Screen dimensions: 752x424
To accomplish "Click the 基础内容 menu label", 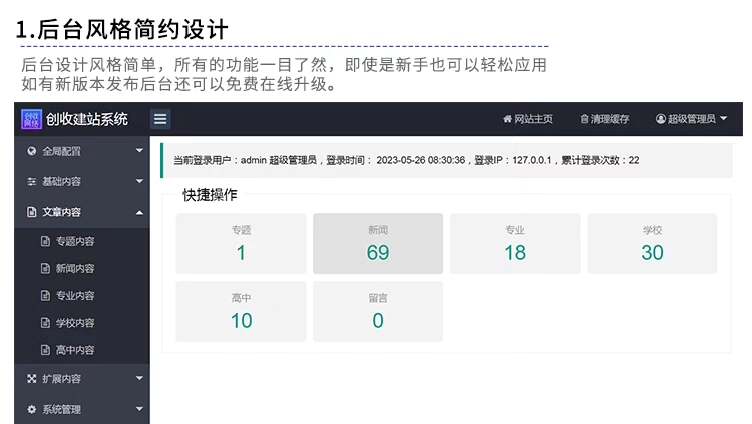I will tap(61, 181).
